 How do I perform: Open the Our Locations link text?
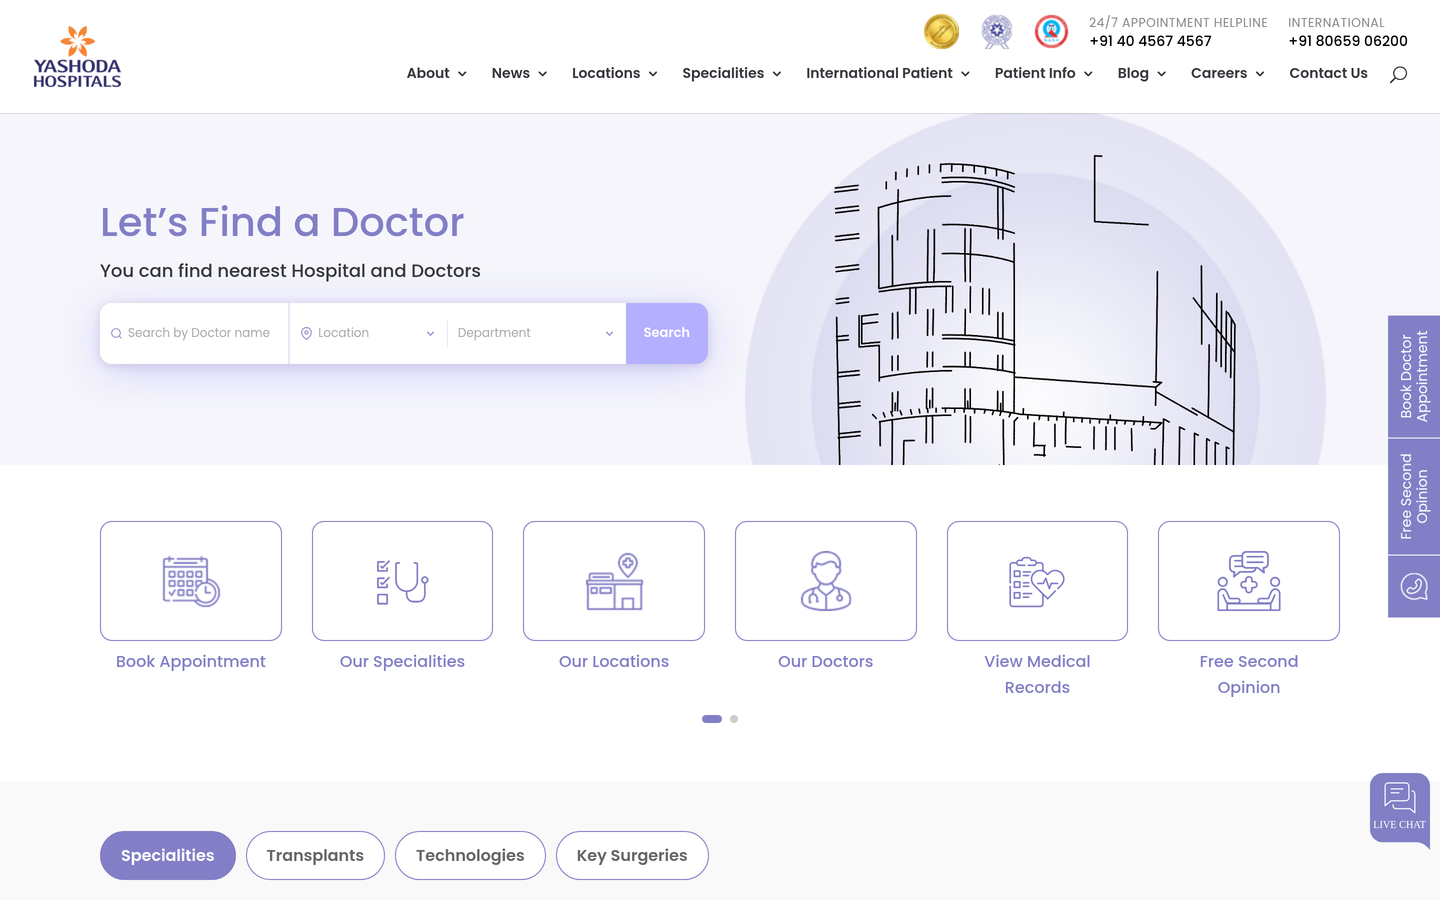coord(614,662)
